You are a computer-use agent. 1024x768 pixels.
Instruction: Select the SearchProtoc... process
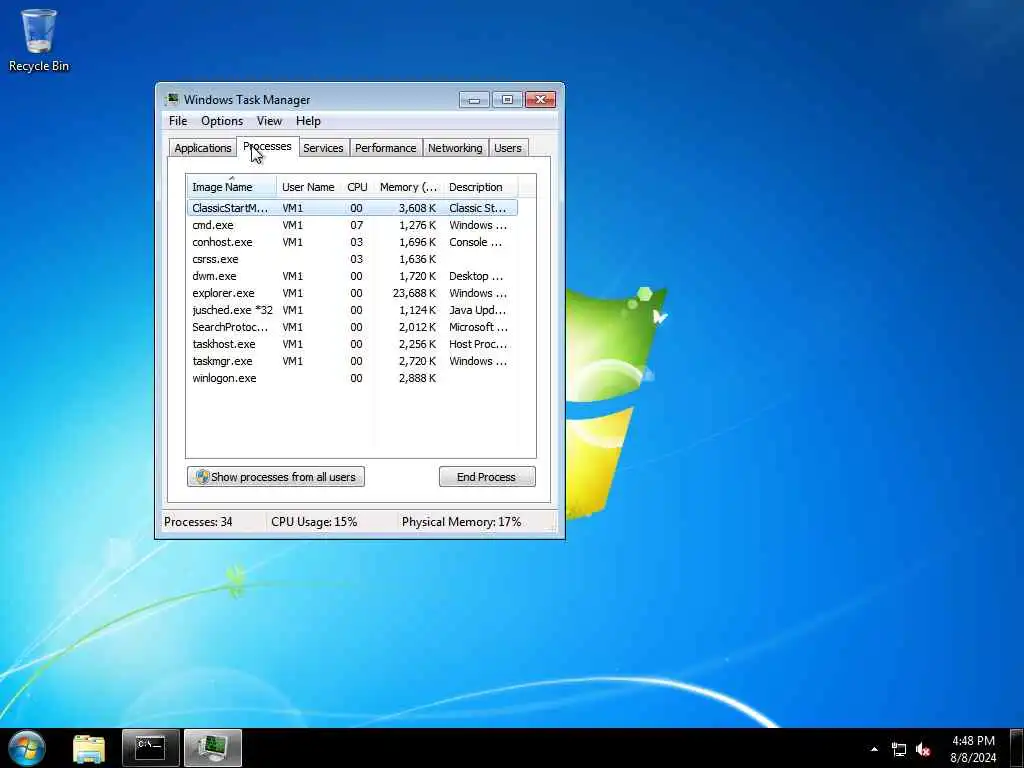[x=352, y=327]
